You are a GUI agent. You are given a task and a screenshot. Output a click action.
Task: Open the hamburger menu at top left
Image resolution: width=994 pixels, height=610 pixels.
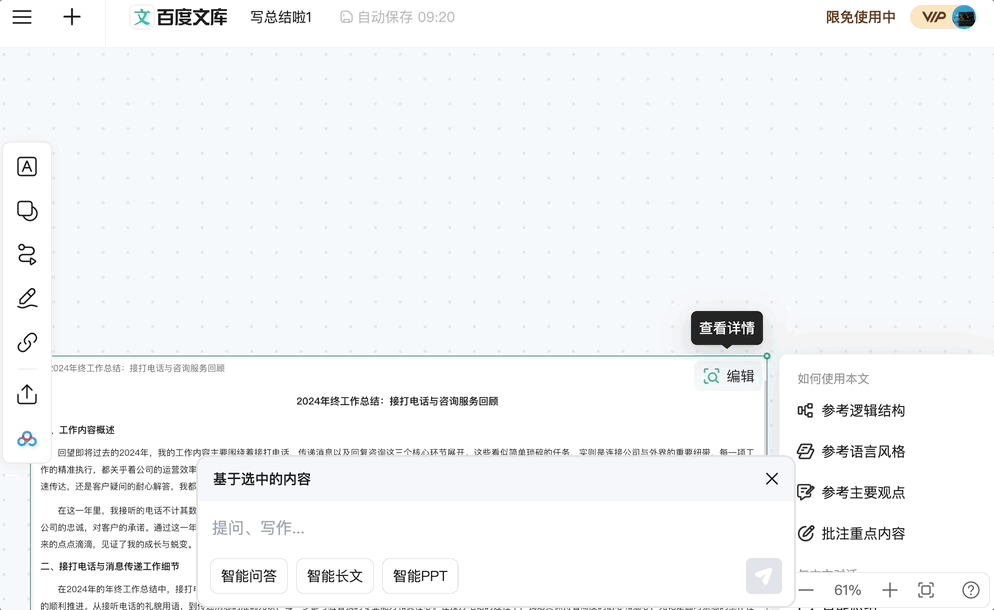[x=22, y=16]
